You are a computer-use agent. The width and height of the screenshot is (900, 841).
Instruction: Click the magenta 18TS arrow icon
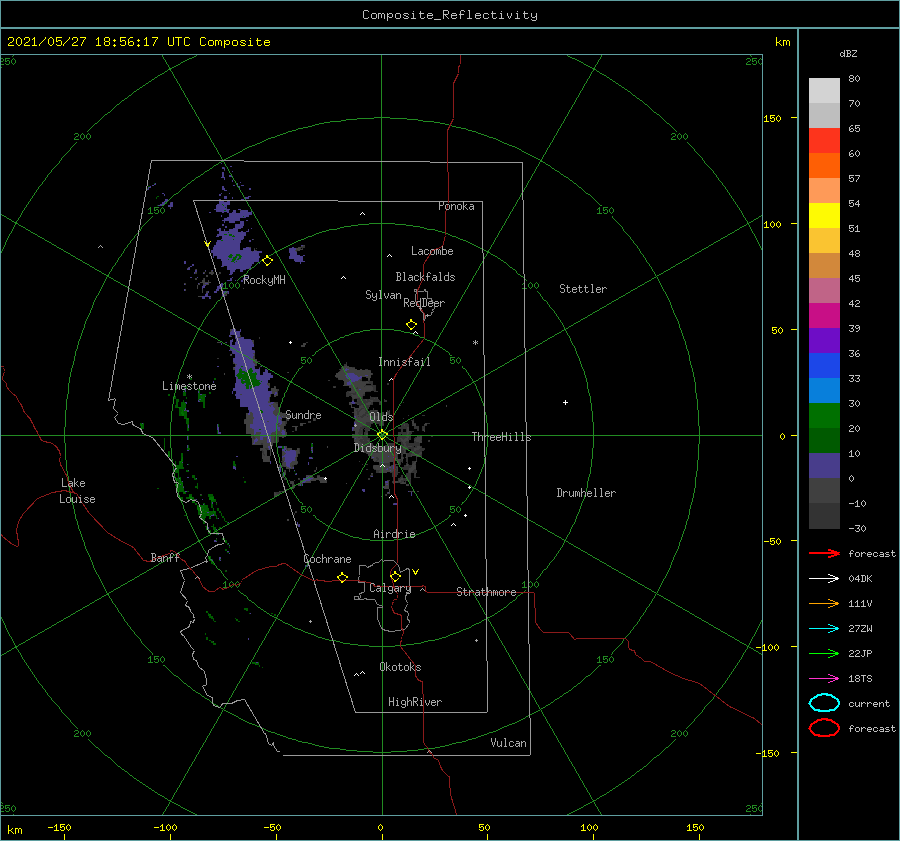(x=824, y=679)
